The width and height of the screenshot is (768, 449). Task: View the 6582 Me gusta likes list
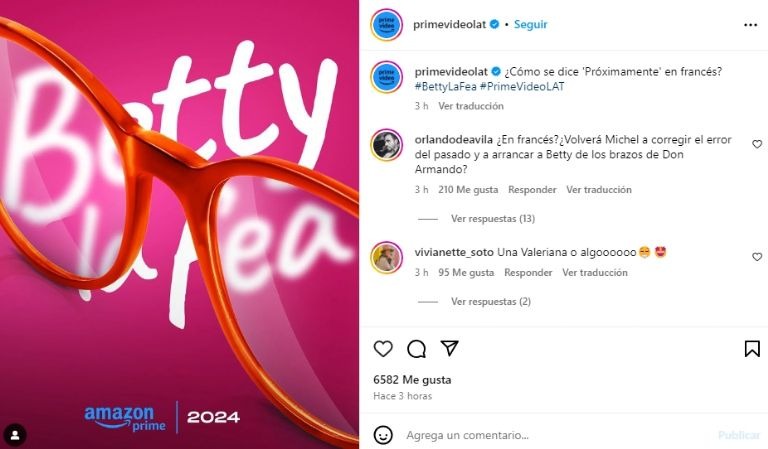point(412,379)
